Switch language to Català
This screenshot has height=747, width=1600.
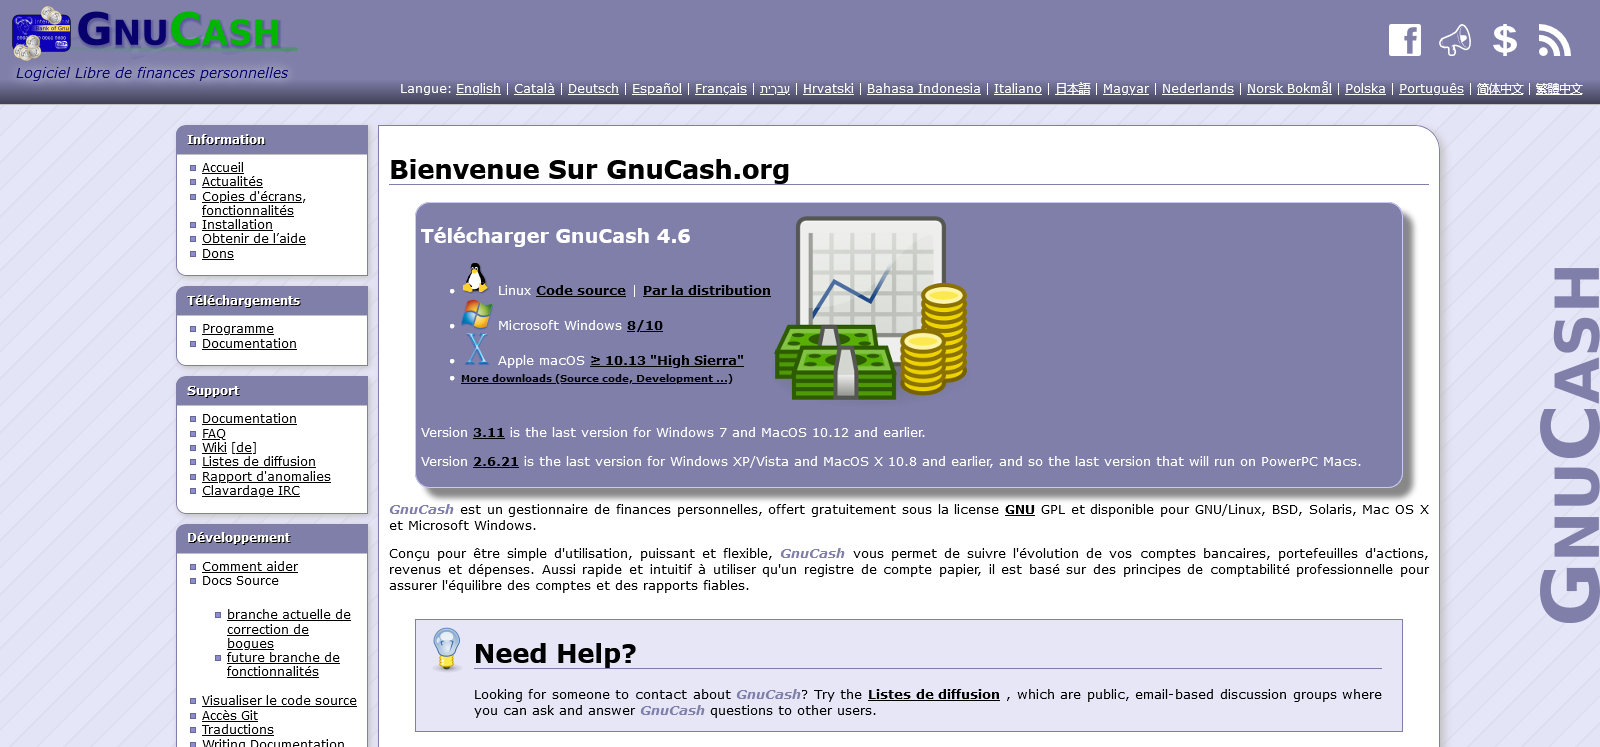tap(534, 89)
